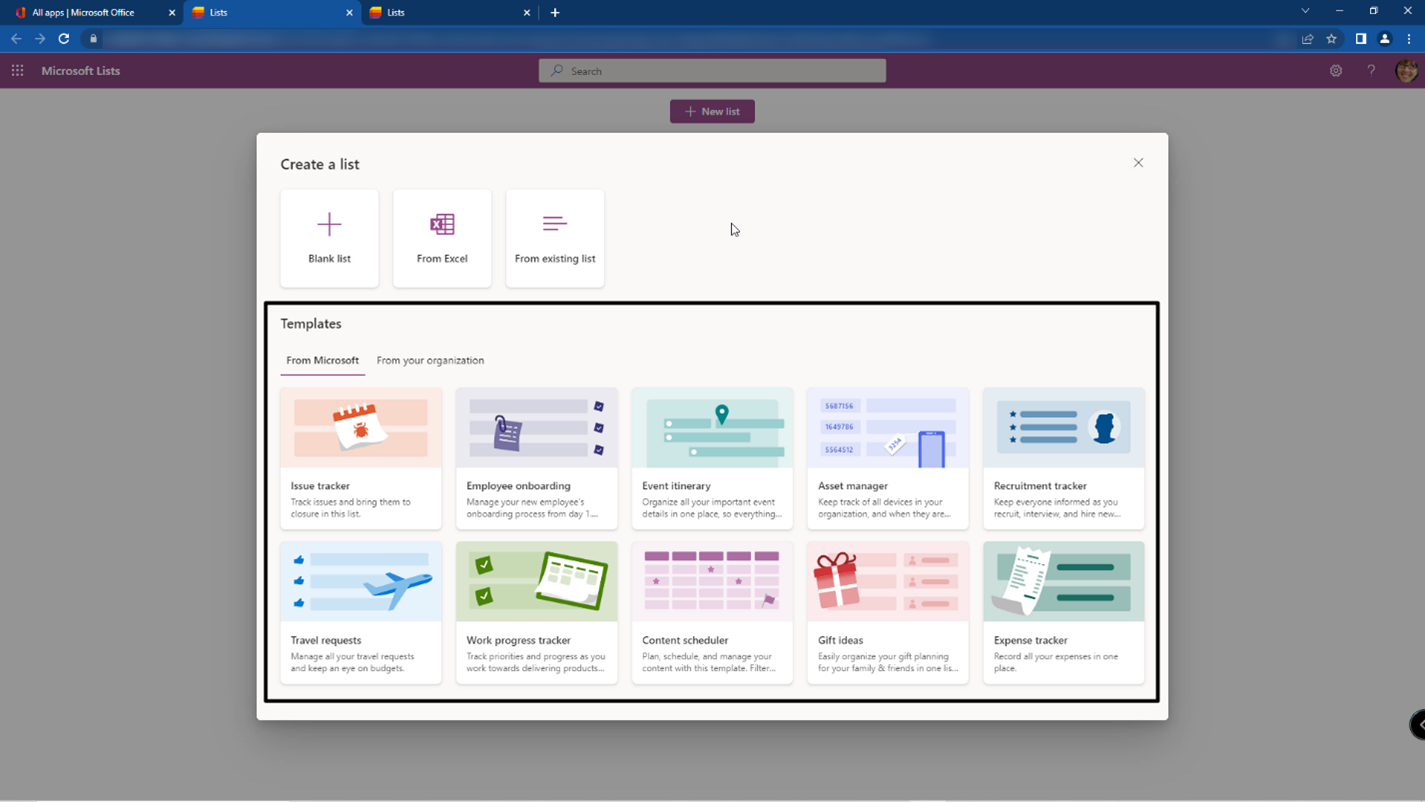1425x802 pixels.
Task: Close the All apps Microsoft Office tab
Action: tap(172, 13)
